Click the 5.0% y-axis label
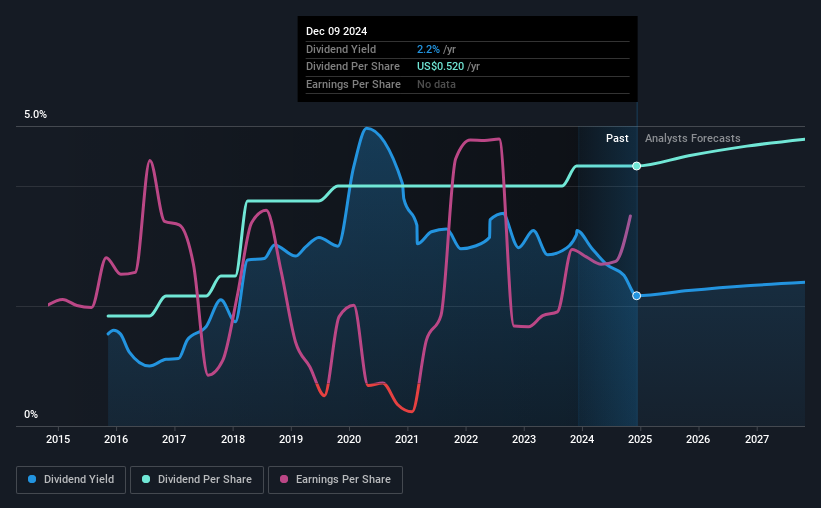Viewport: 821px width, 508px height. [x=35, y=115]
